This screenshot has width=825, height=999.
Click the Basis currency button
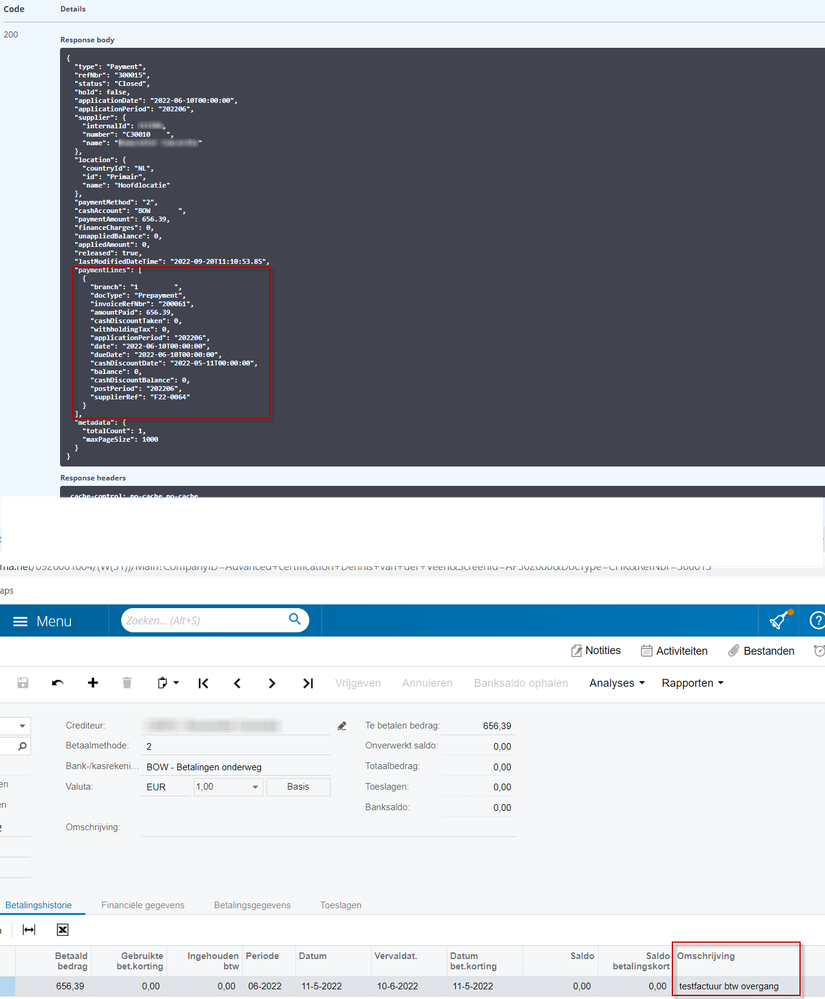(298, 787)
